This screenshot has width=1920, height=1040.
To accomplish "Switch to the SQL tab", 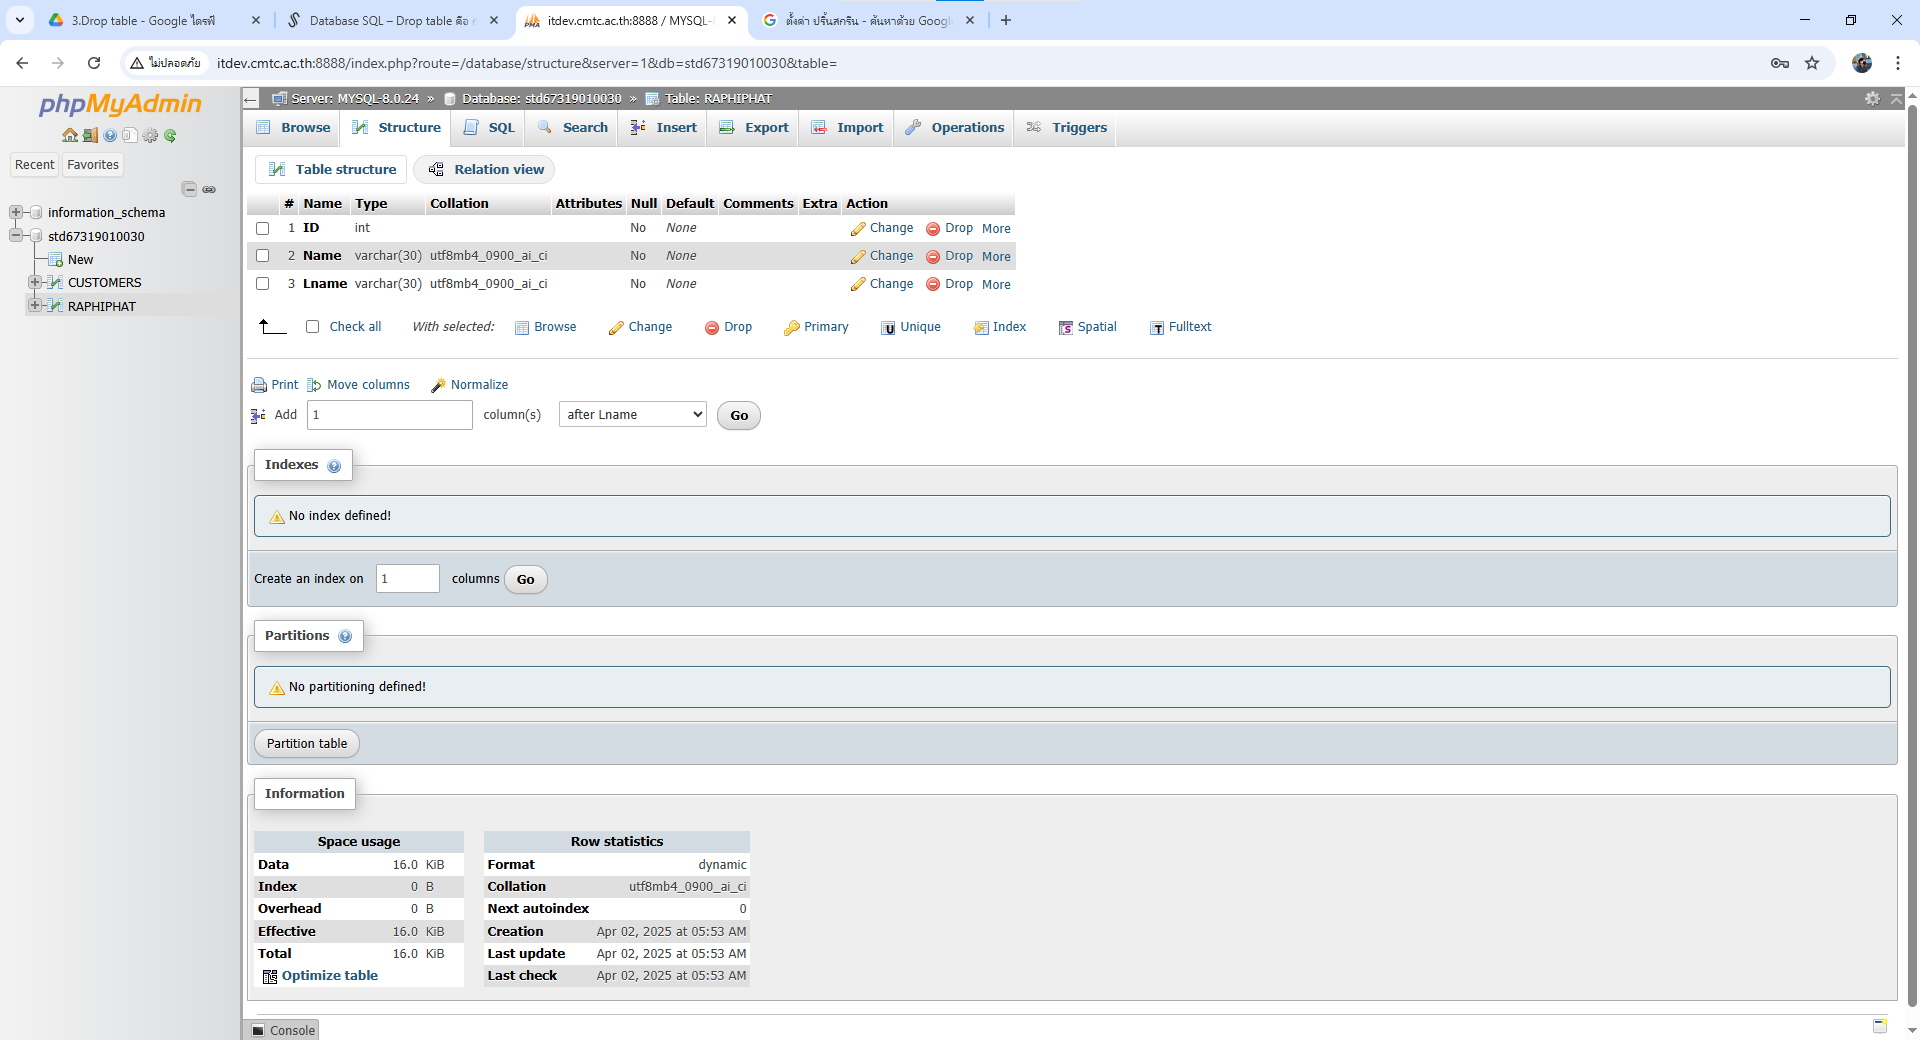I will click(490, 128).
